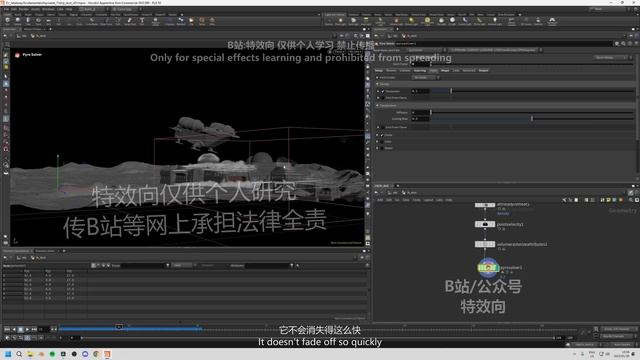
Task: Click the obj path button in network editor
Action: (393, 193)
